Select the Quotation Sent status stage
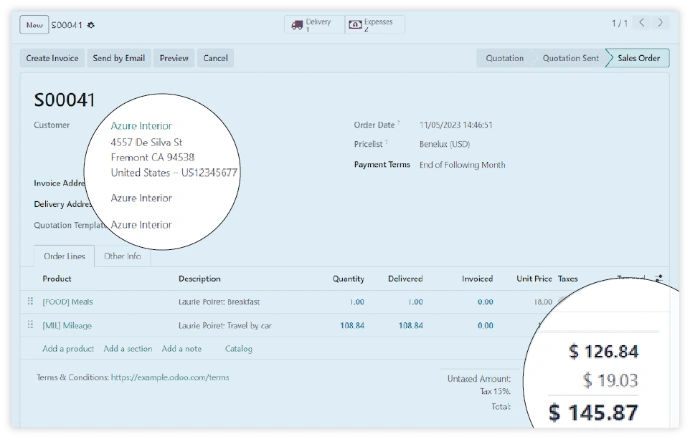 tap(570, 58)
